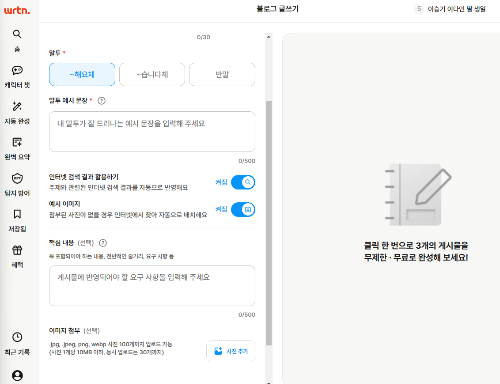Screen dimensions: 500x384
Task: Click the 0/500 counter under the 핵심 내용 box
Action: click(247, 315)
